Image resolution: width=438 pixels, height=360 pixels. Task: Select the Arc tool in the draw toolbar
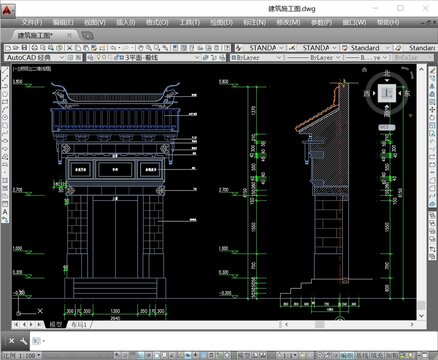(x=5, y=109)
